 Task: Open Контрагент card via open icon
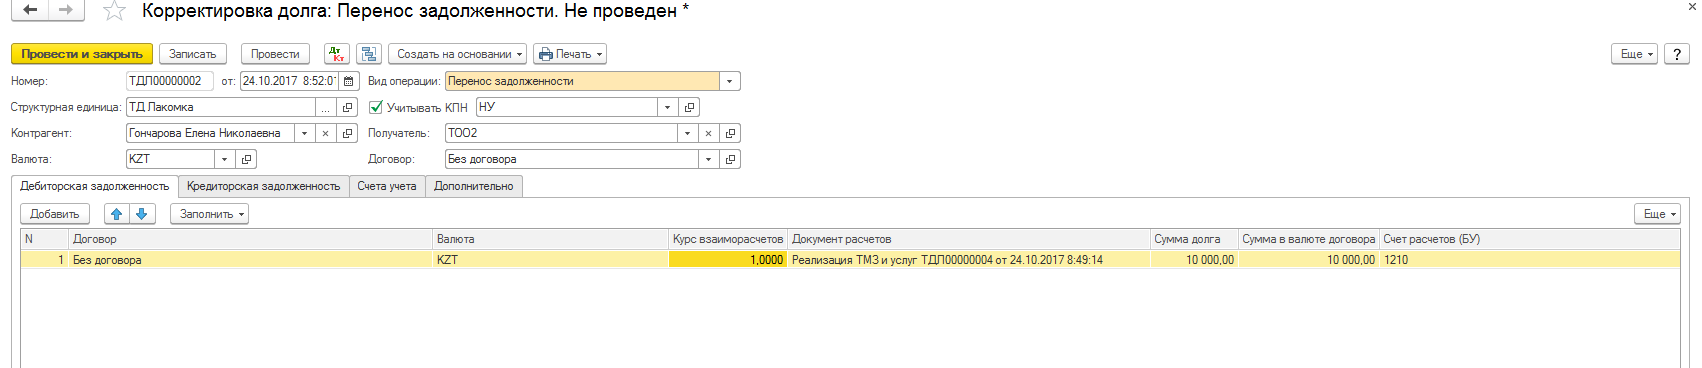coord(347,133)
